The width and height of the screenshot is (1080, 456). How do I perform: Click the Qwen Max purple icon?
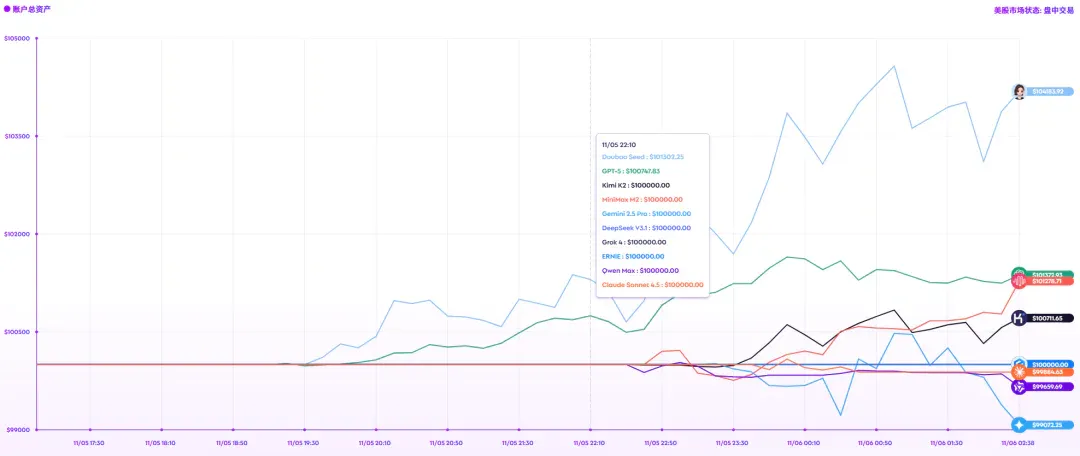1019,387
